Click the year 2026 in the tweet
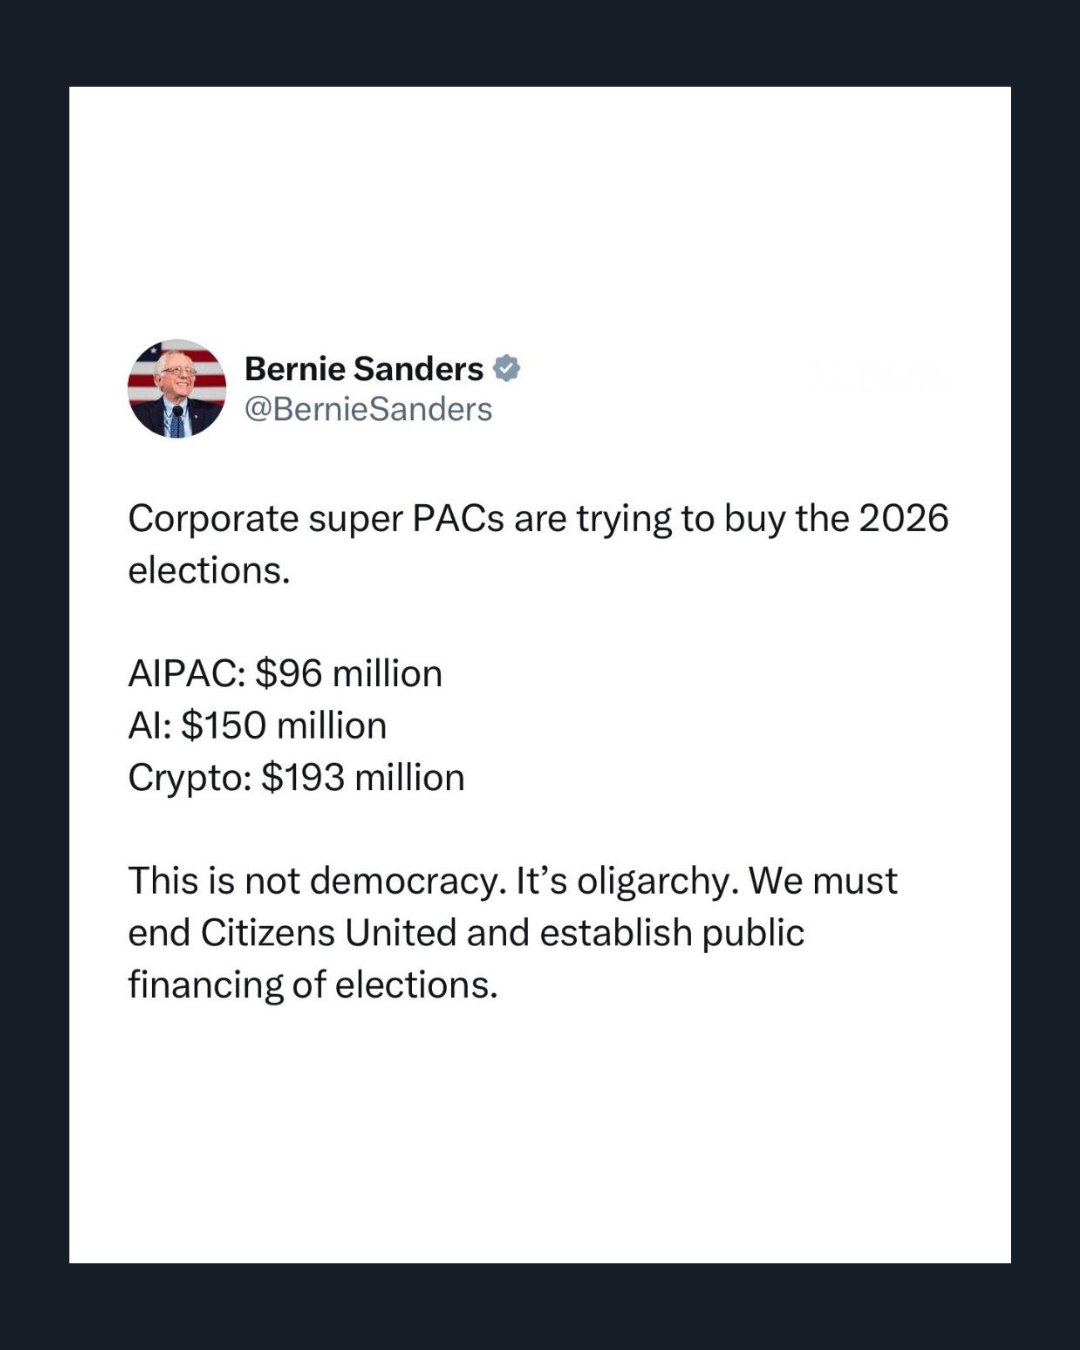Viewport: 1080px width, 1350px height. click(903, 519)
